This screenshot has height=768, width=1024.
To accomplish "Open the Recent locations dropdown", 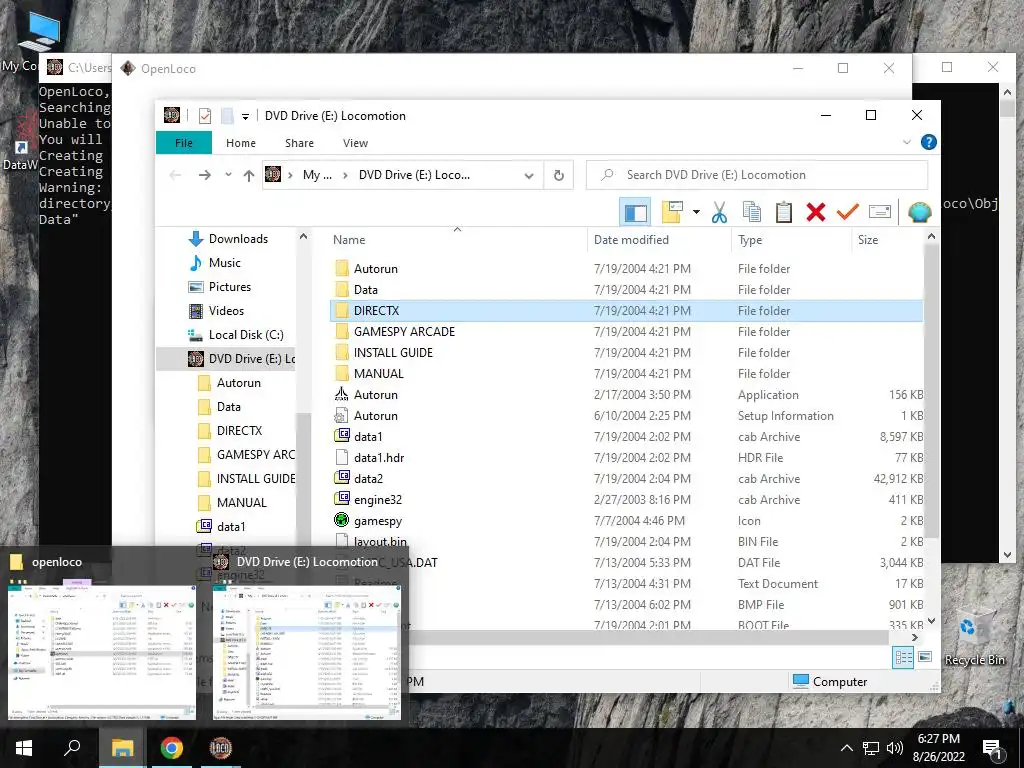I will [x=228, y=175].
